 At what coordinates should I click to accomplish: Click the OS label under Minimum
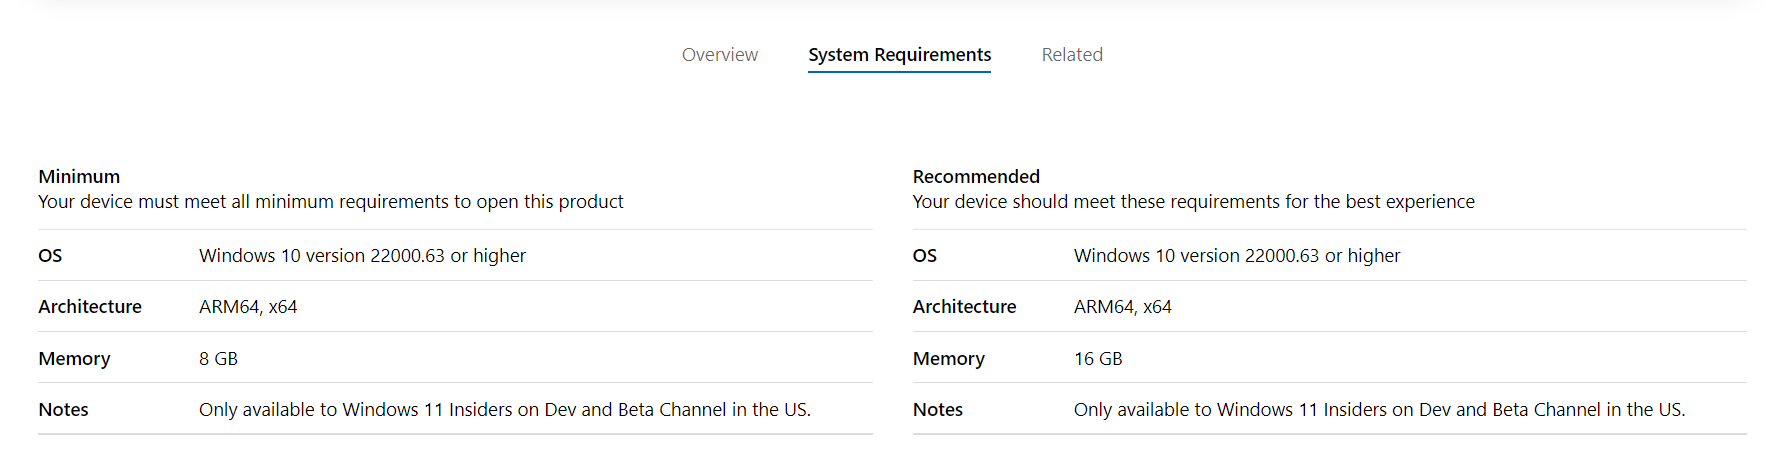(50, 255)
